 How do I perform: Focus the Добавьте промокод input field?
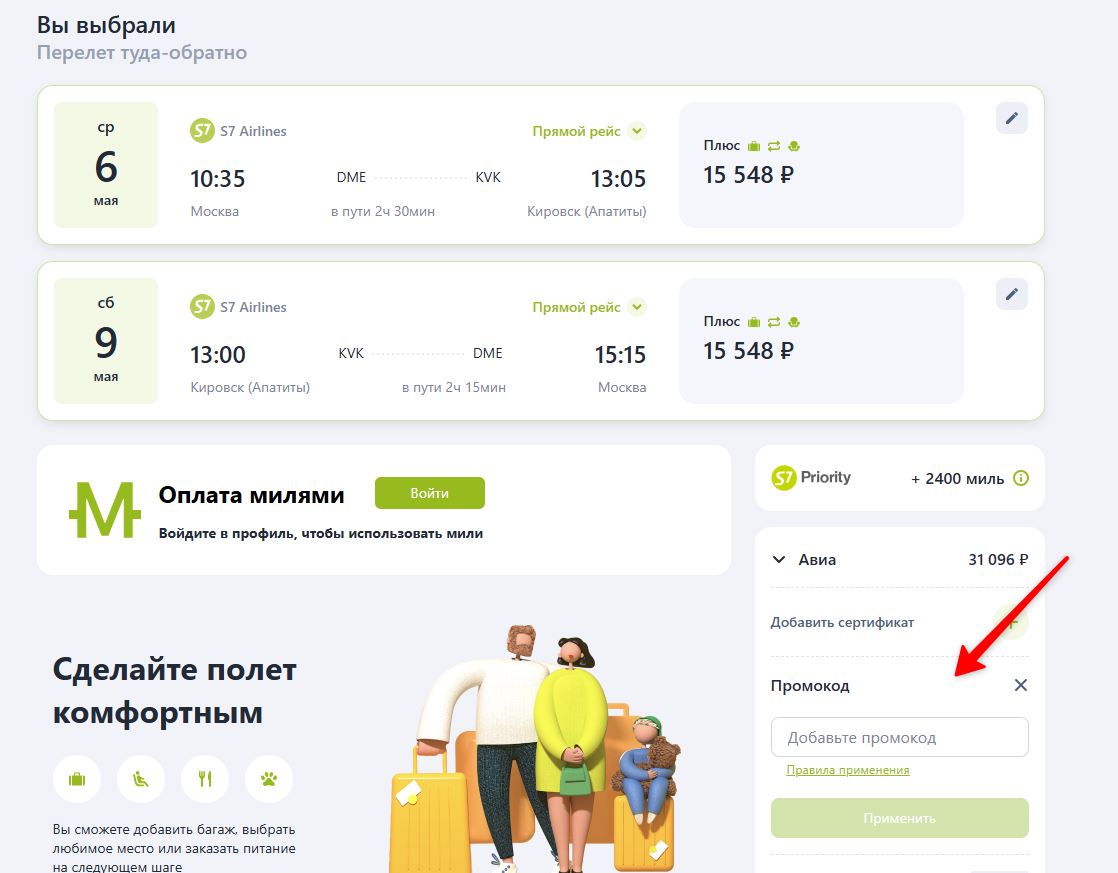click(899, 737)
